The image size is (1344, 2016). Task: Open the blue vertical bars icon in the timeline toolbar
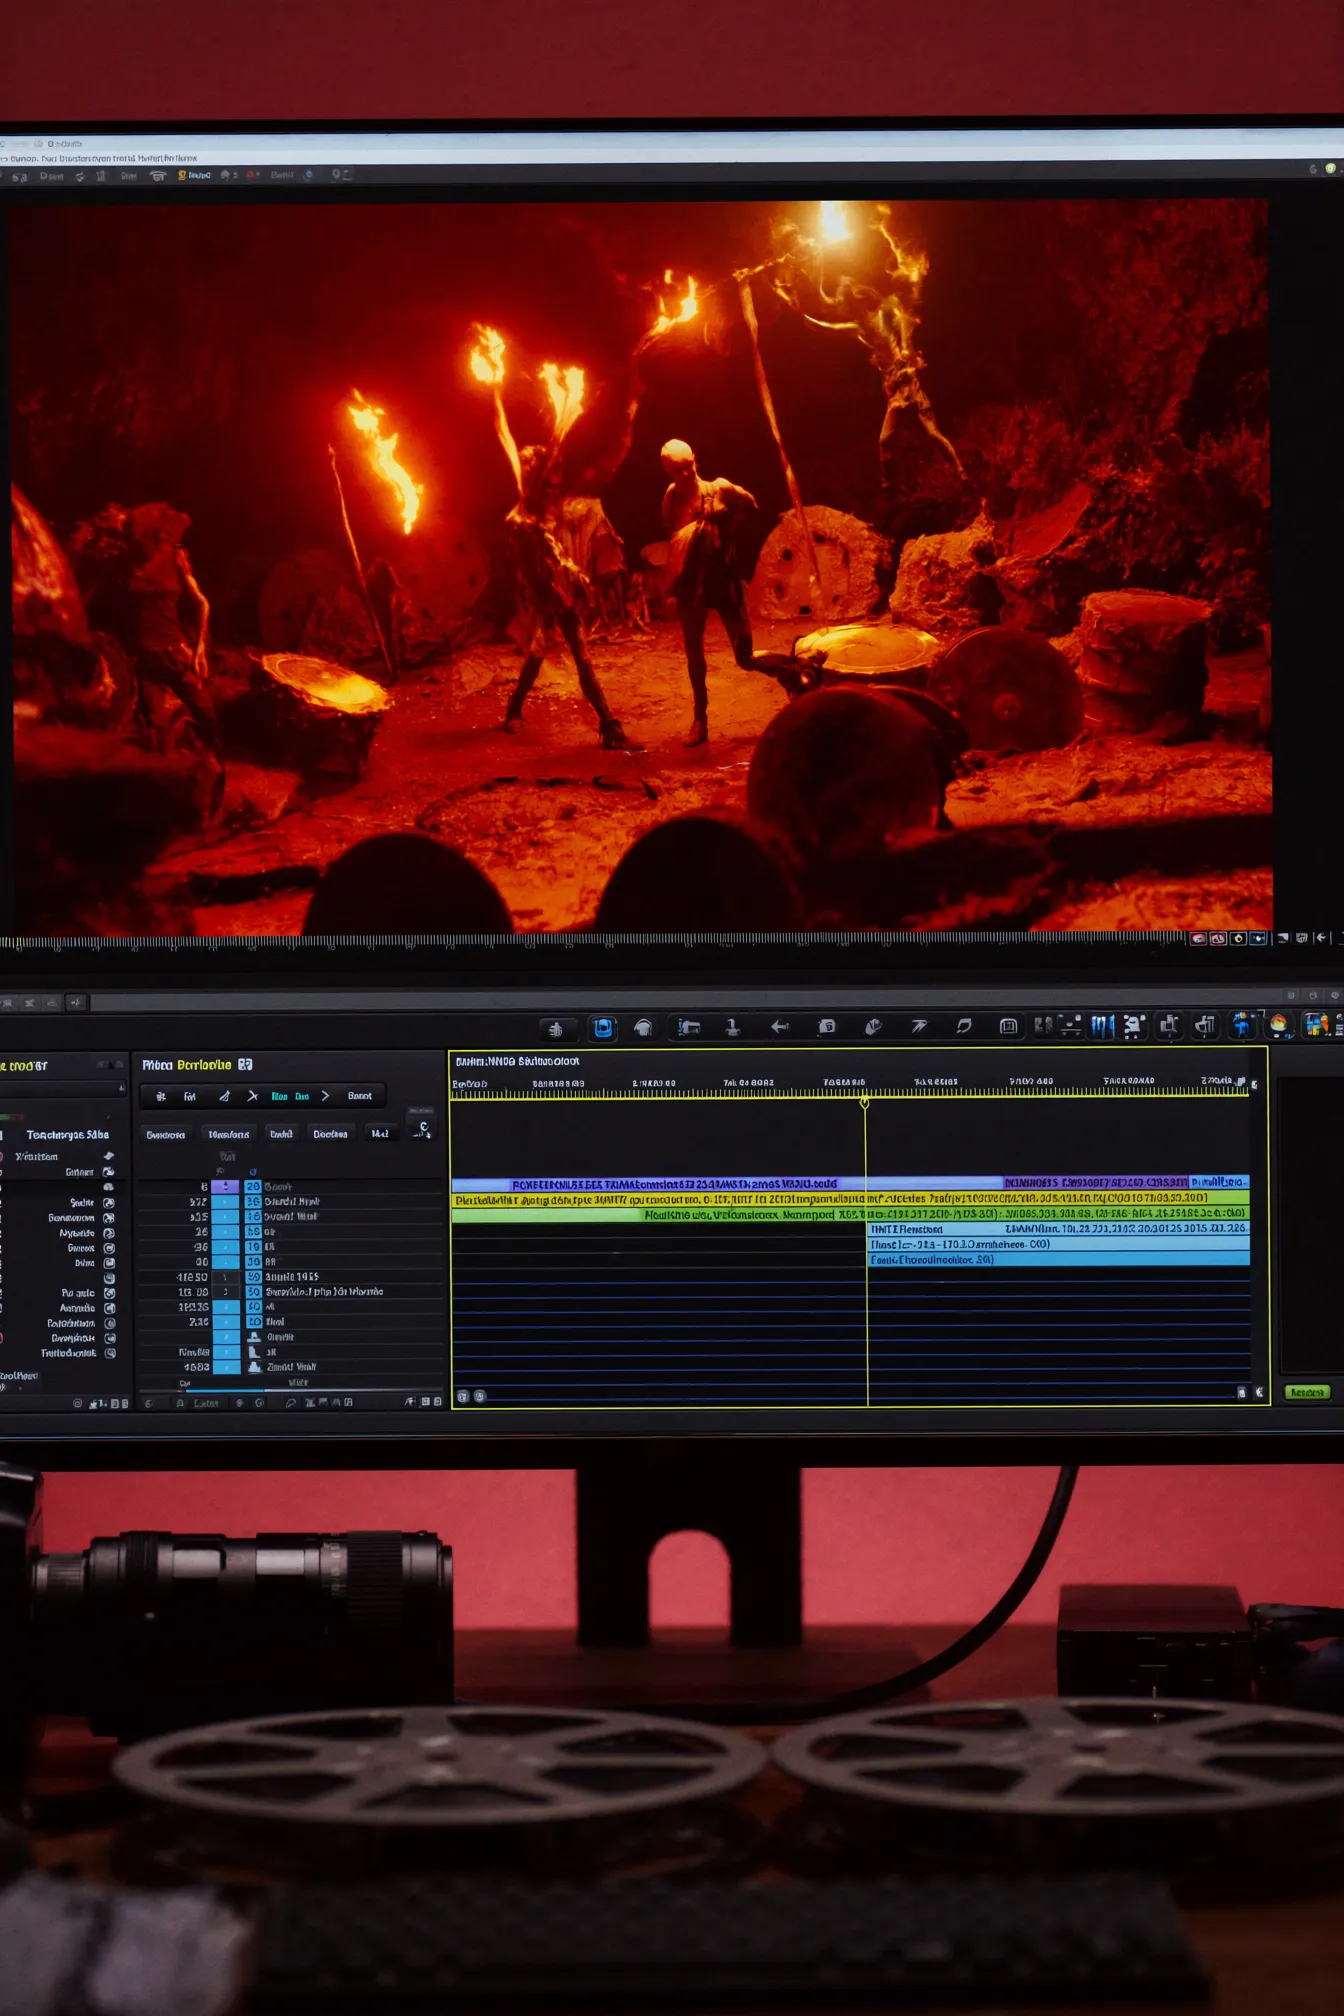(x=1101, y=1026)
